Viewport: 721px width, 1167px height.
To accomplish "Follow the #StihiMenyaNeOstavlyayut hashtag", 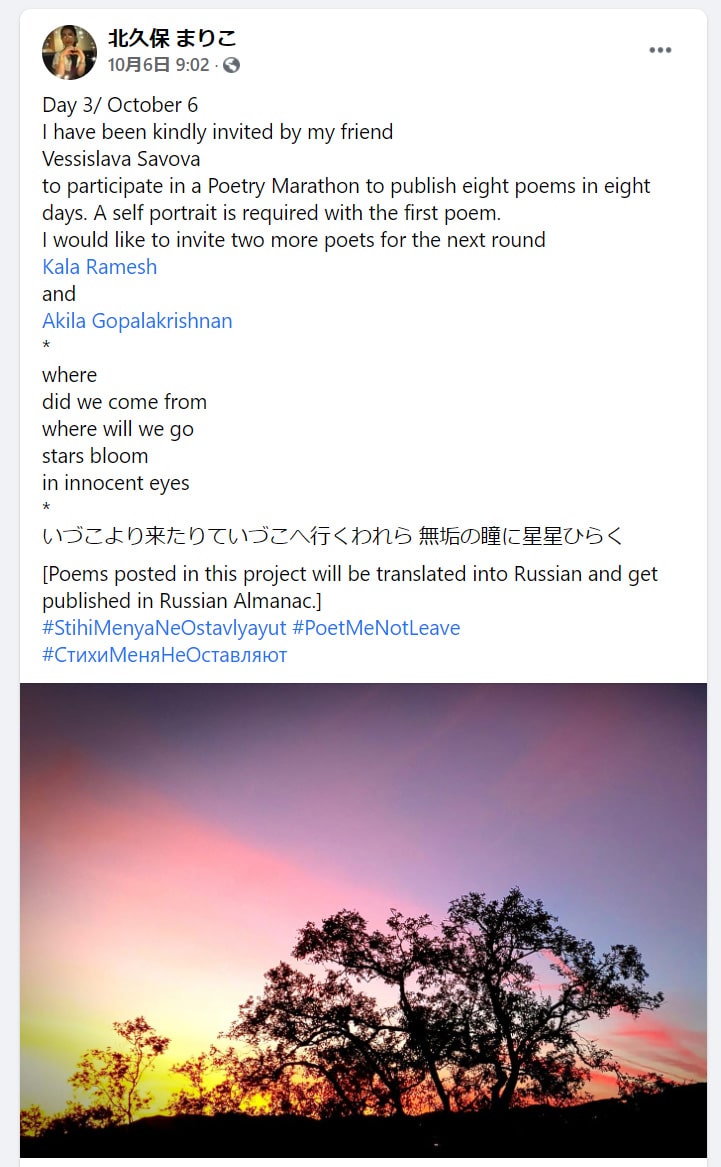I will [164, 628].
